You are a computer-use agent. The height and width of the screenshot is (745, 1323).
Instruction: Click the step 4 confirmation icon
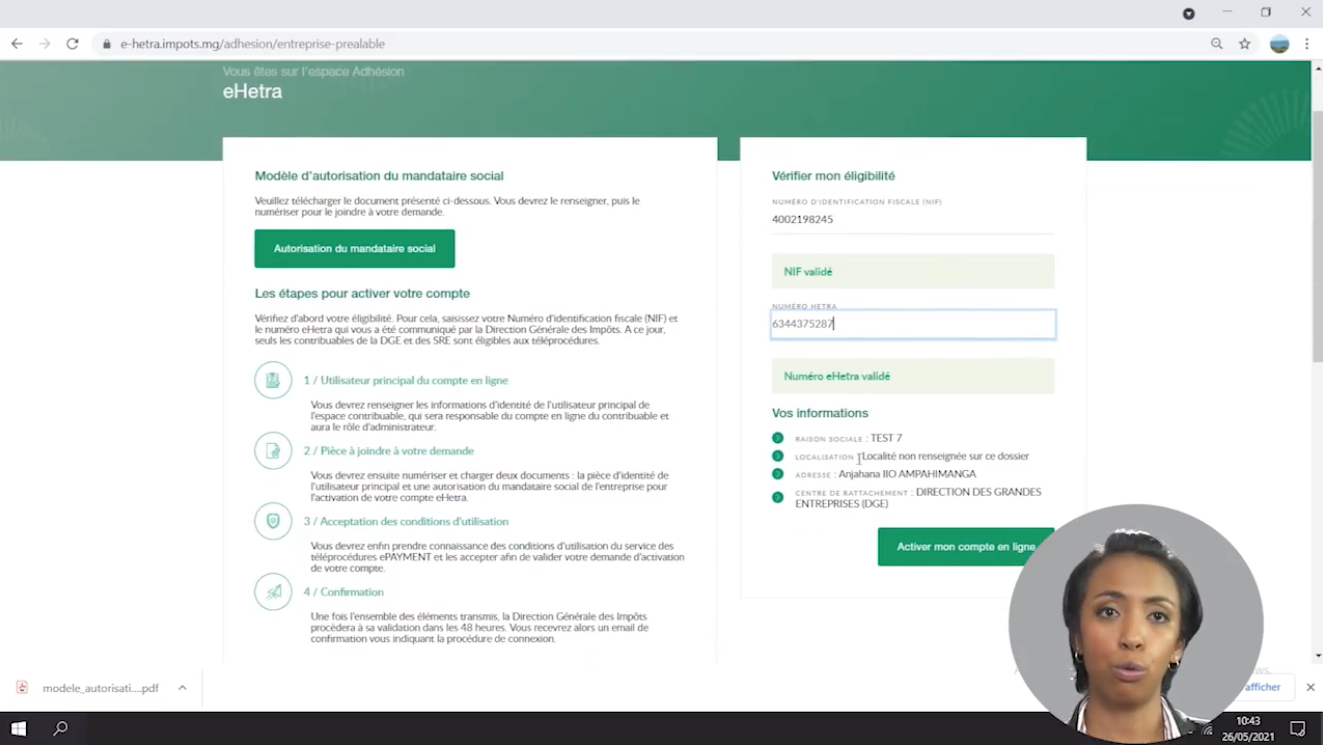(x=273, y=592)
